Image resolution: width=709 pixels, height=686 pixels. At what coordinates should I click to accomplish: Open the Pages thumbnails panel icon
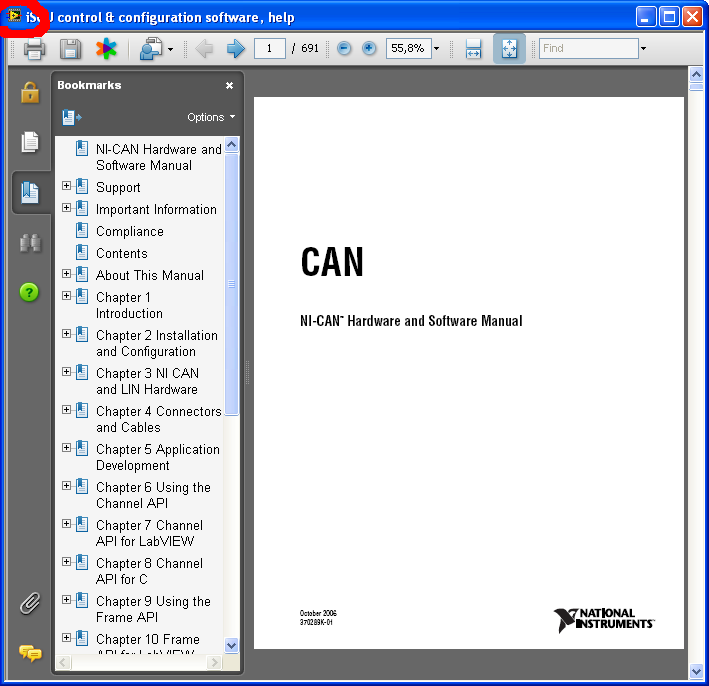coord(30,142)
